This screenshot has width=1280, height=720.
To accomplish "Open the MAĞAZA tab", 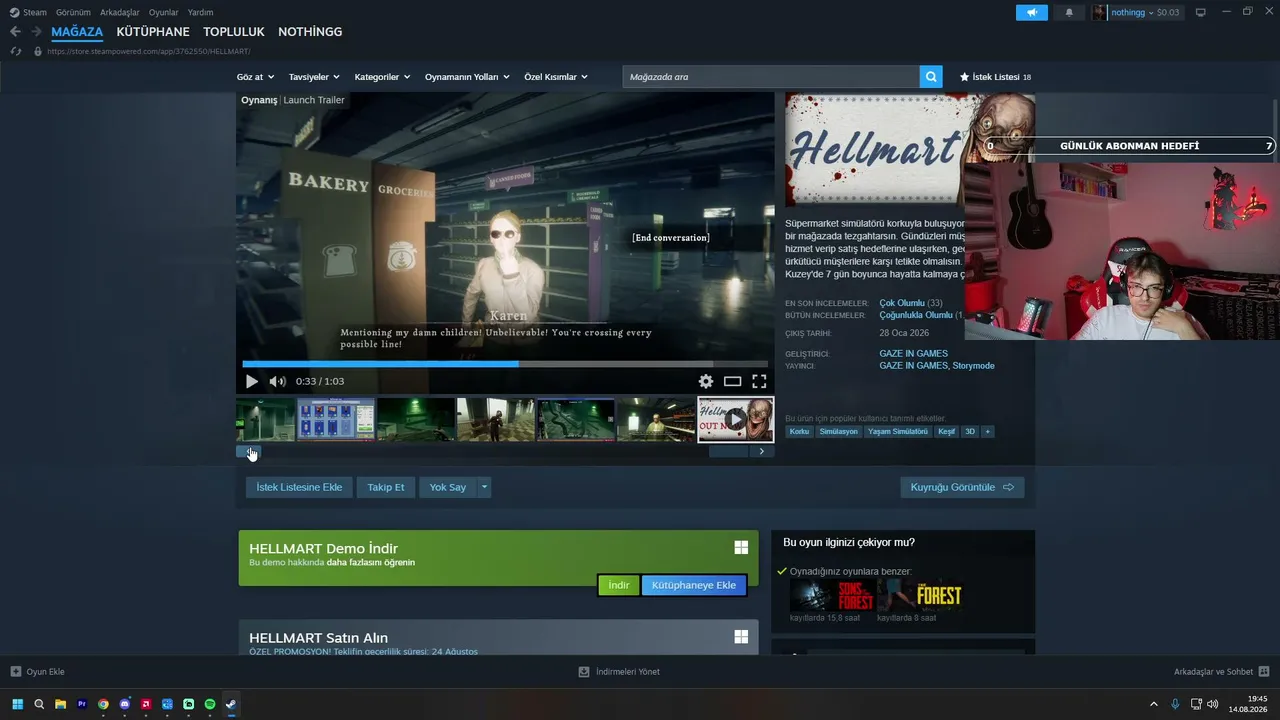I will pos(77,32).
